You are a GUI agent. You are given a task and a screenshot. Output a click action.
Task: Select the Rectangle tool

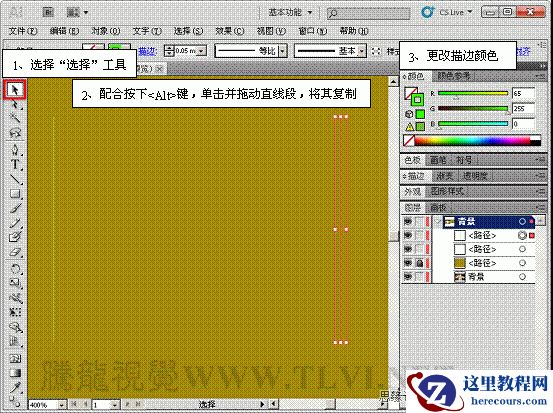tap(15, 194)
